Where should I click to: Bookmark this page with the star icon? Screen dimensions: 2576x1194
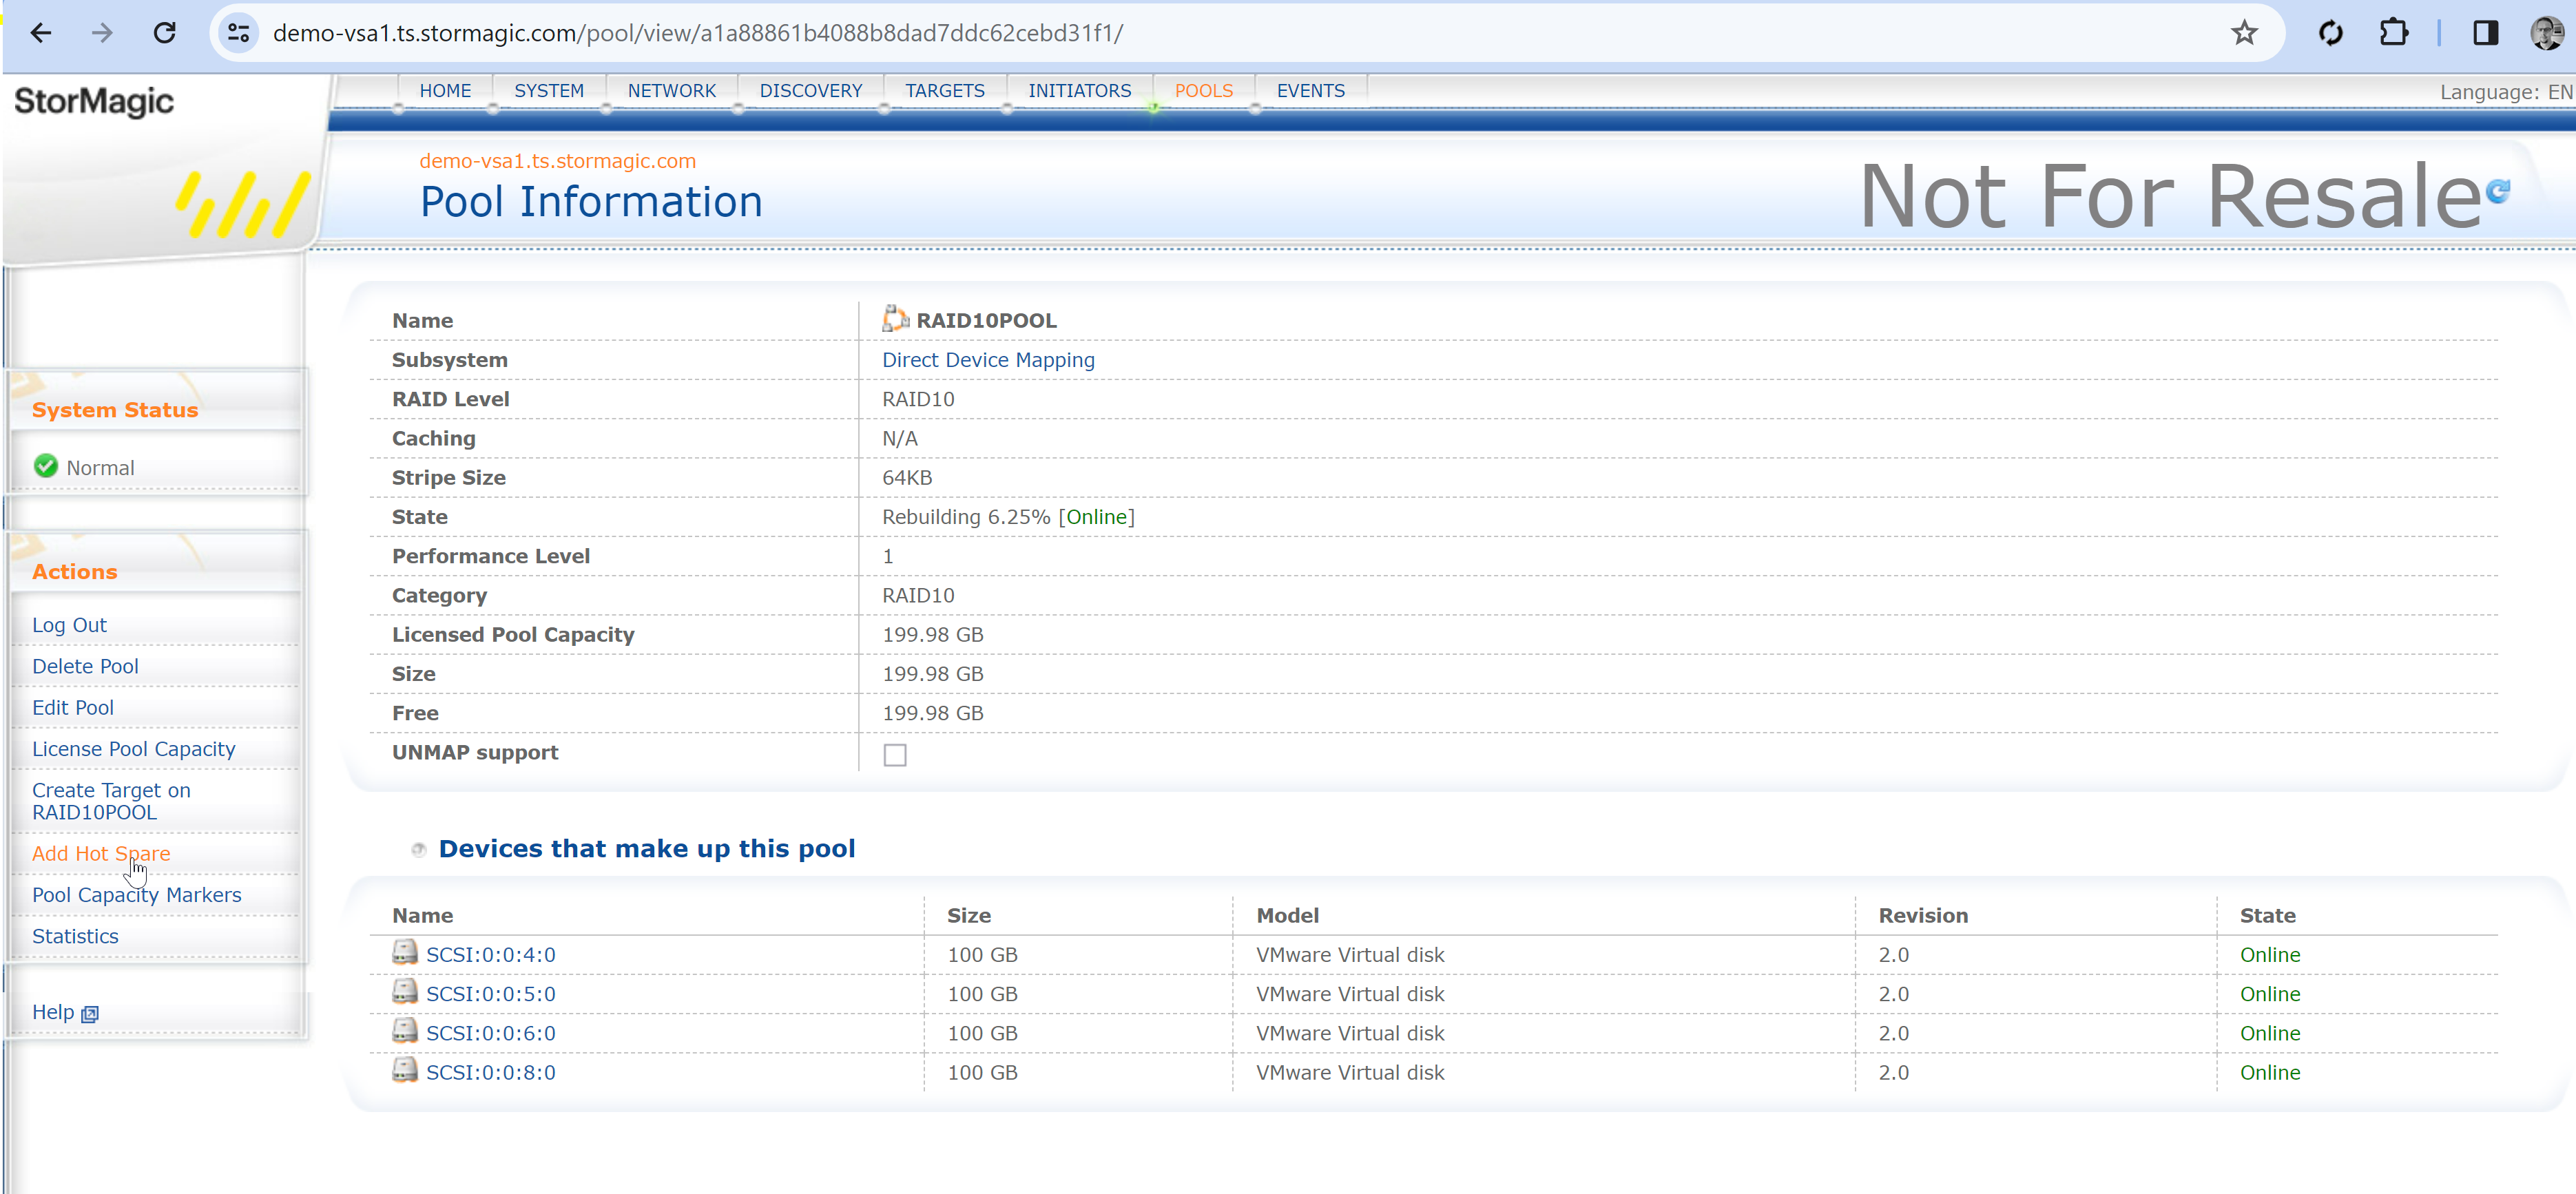coord(2244,33)
